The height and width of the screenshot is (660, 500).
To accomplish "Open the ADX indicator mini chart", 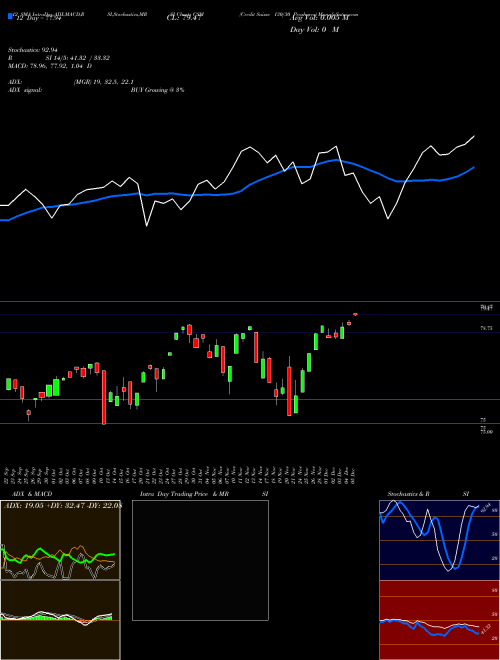I will click(60, 540).
